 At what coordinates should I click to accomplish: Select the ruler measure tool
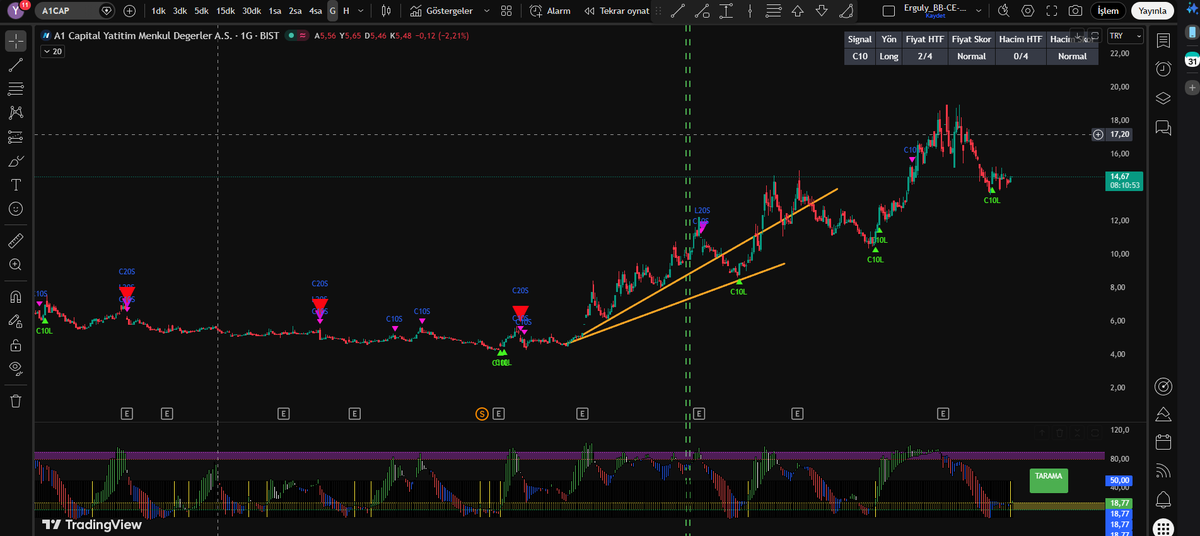click(15, 241)
